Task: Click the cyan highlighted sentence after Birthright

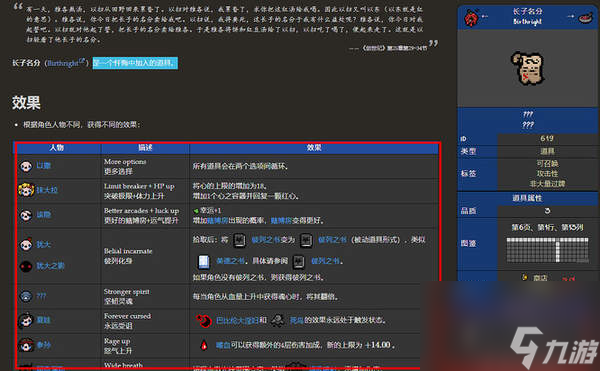Action: [135, 63]
